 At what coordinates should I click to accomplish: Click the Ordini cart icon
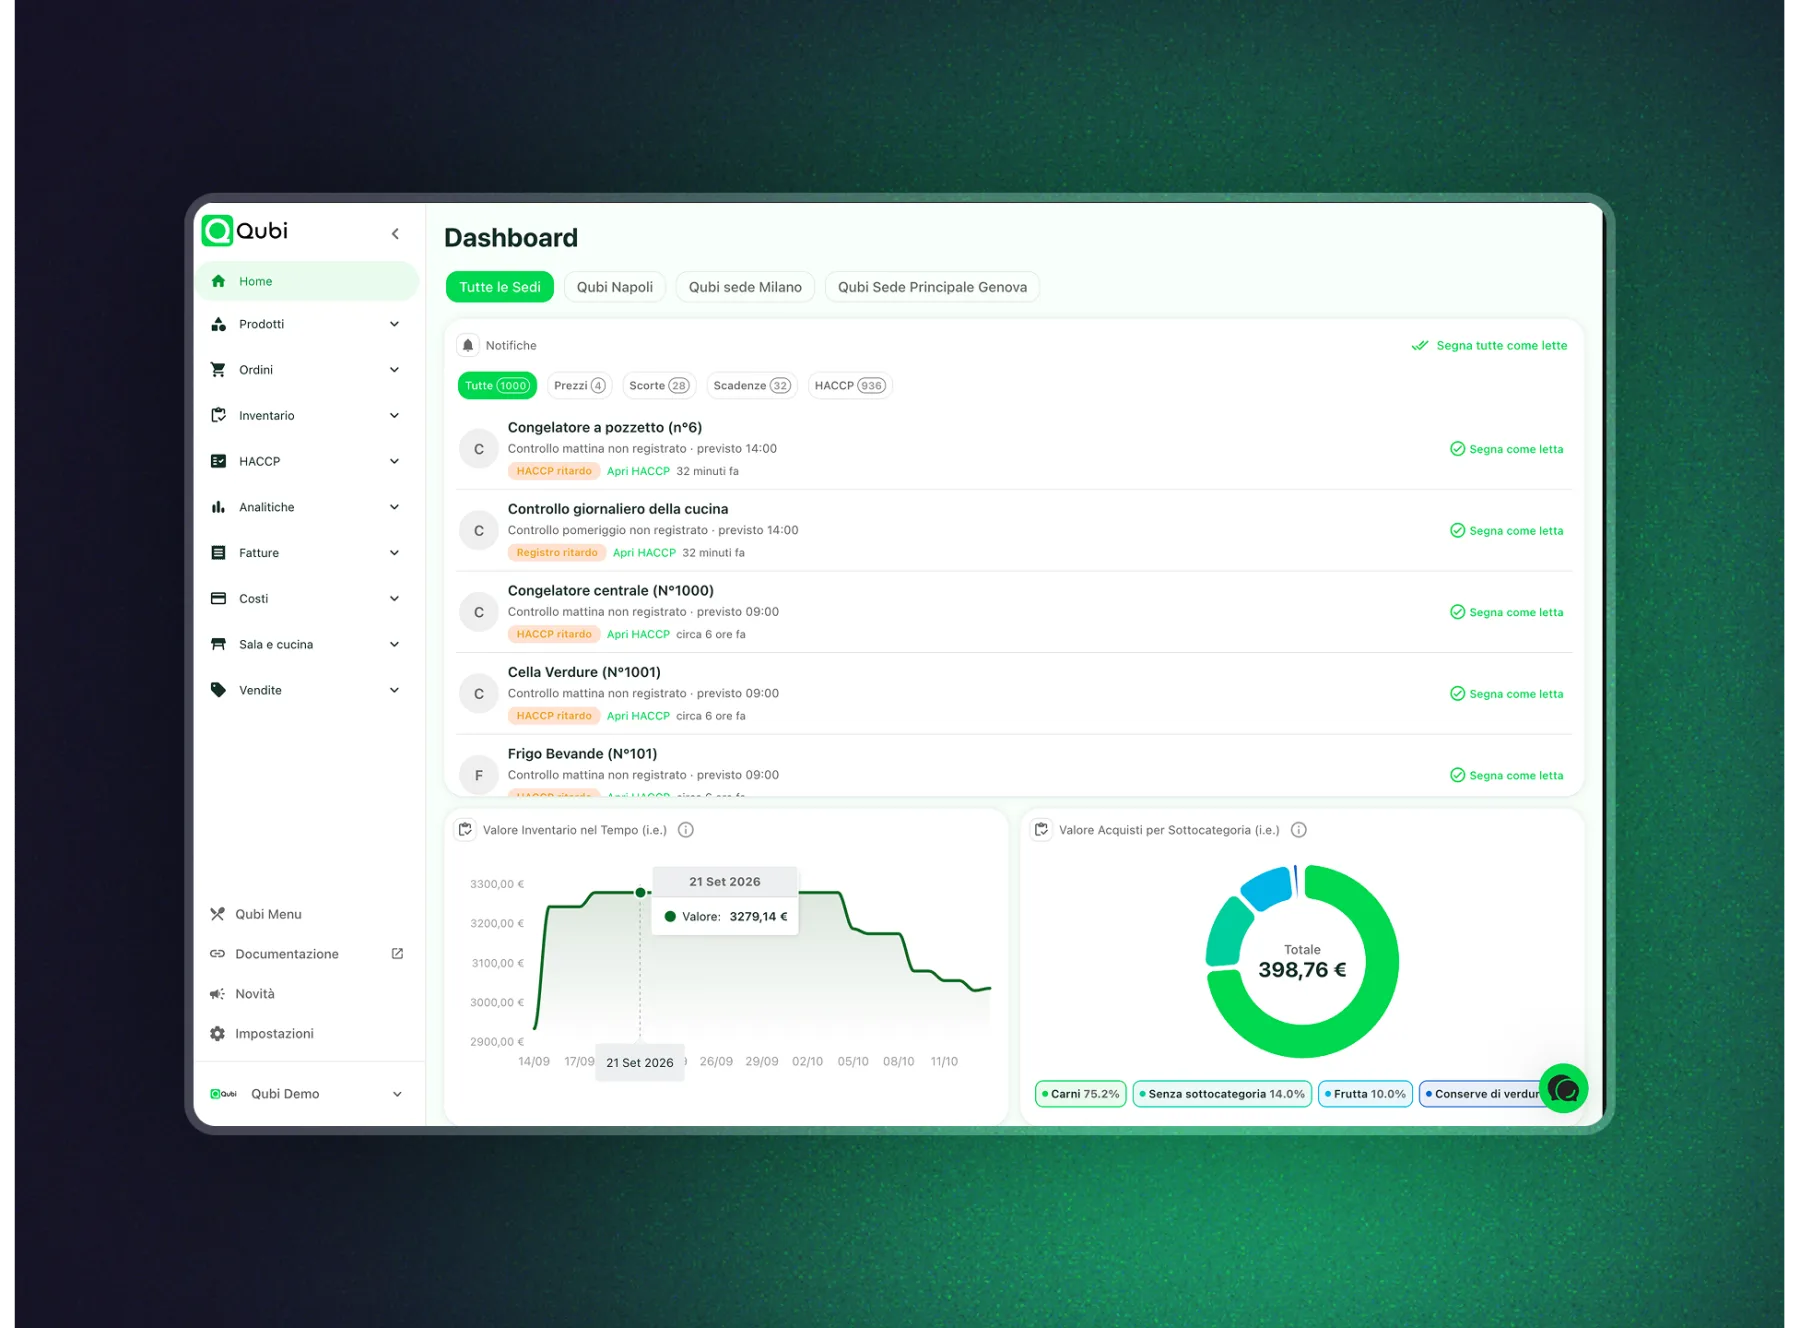(218, 370)
